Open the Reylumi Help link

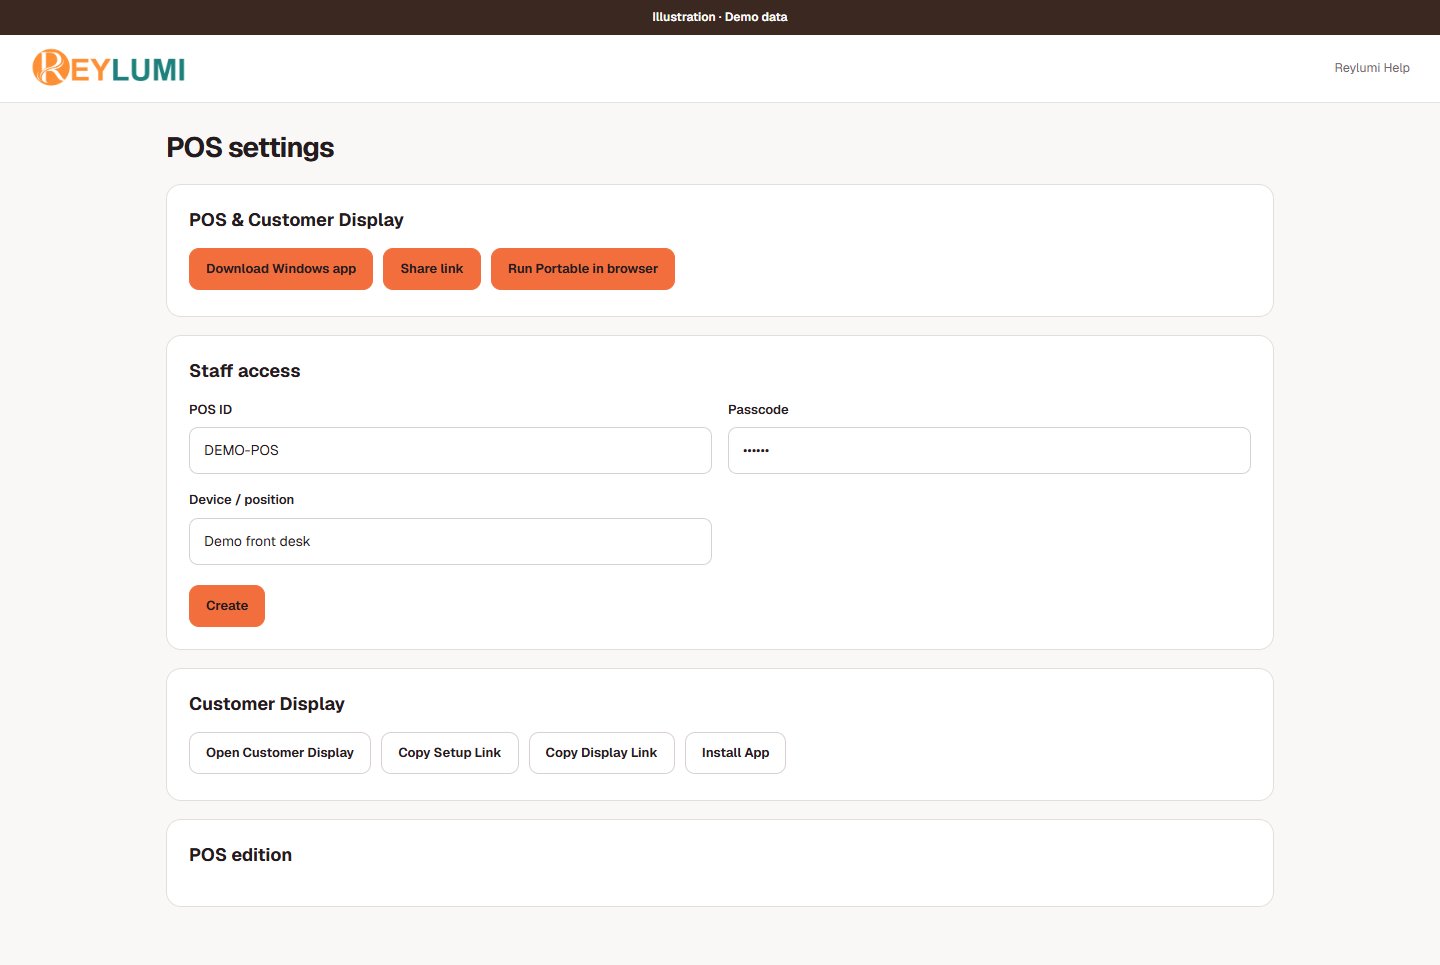point(1372,68)
